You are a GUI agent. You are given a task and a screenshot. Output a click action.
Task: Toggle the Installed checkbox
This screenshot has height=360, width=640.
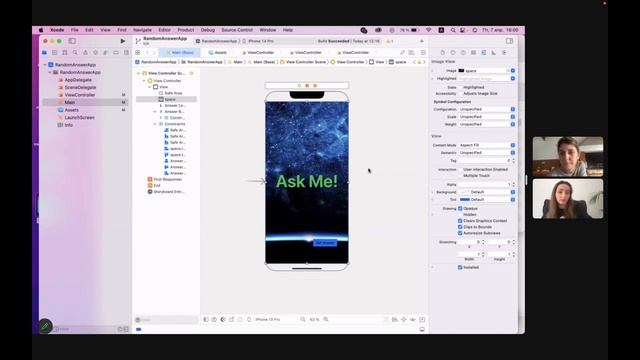460,267
